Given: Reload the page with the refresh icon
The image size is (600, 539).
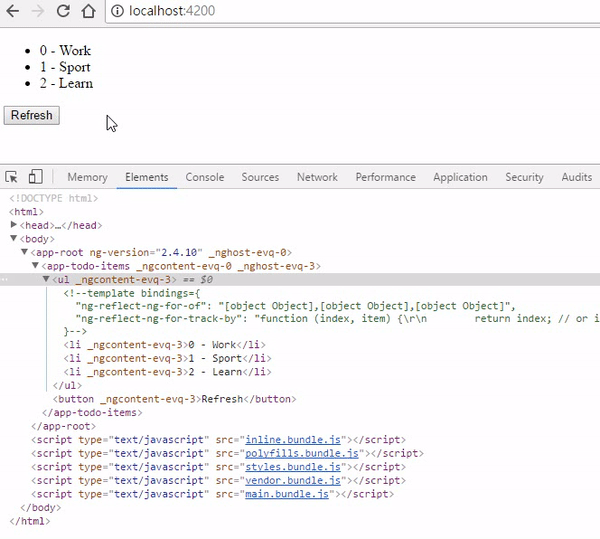Looking at the screenshot, I should (x=63, y=11).
